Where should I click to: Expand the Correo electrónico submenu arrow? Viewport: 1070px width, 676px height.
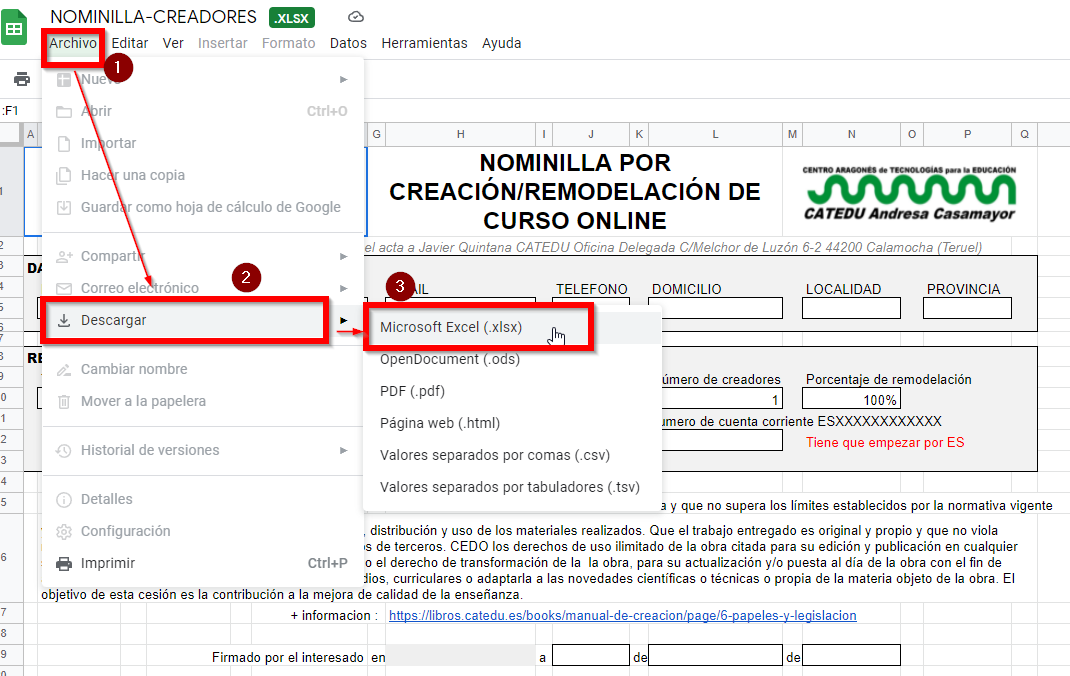(x=343, y=288)
